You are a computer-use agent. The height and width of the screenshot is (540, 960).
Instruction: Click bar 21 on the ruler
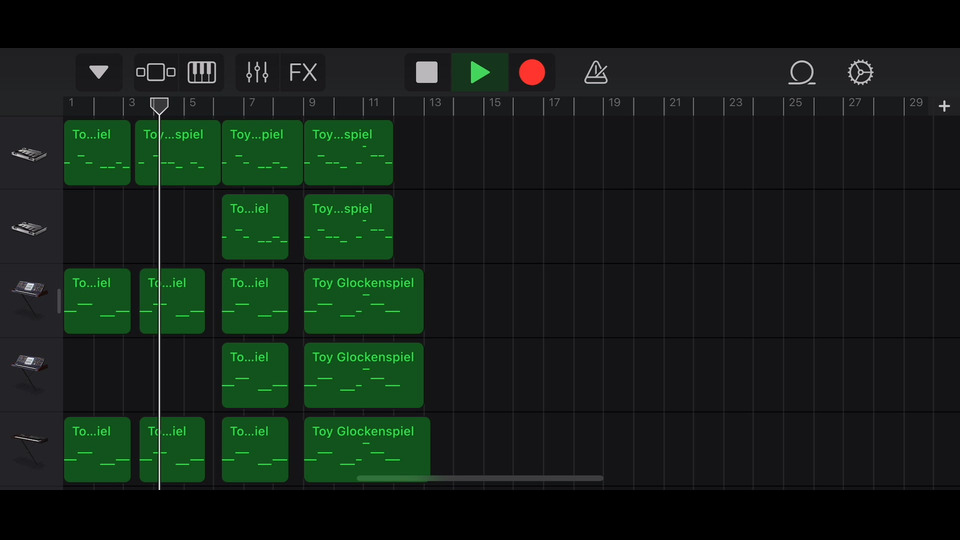pyautogui.click(x=675, y=103)
